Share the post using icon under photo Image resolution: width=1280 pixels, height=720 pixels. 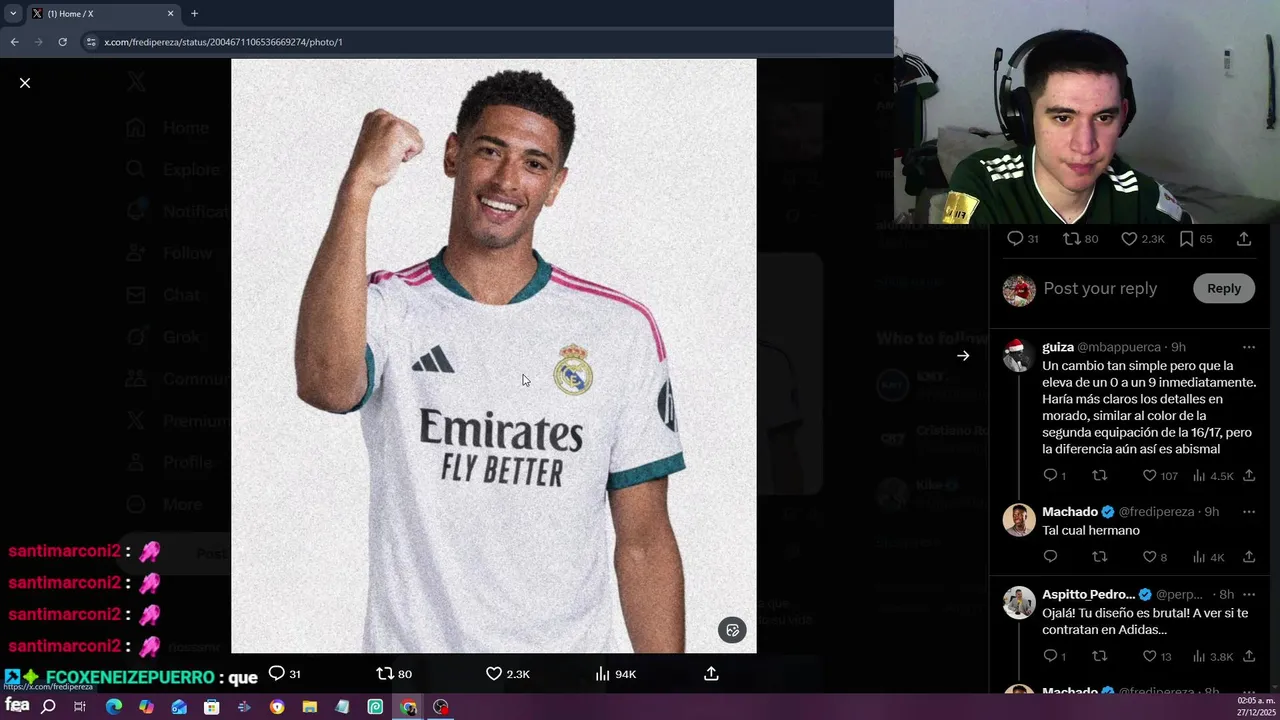711,674
